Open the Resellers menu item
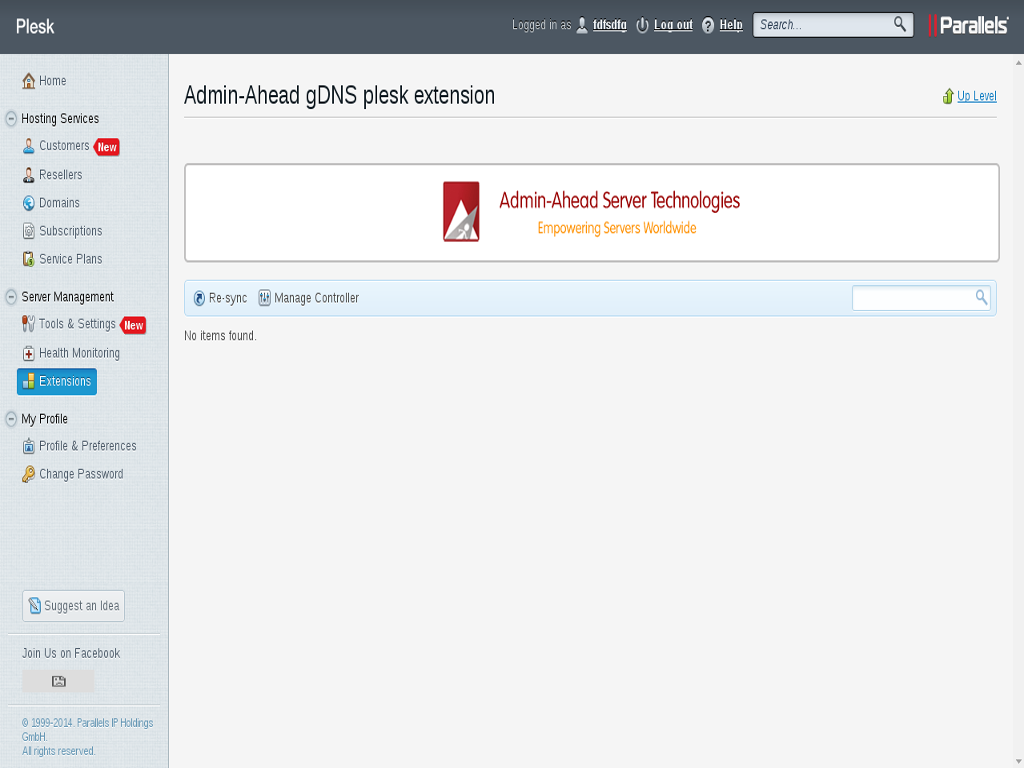This screenshot has width=1024, height=768. click(x=61, y=175)
